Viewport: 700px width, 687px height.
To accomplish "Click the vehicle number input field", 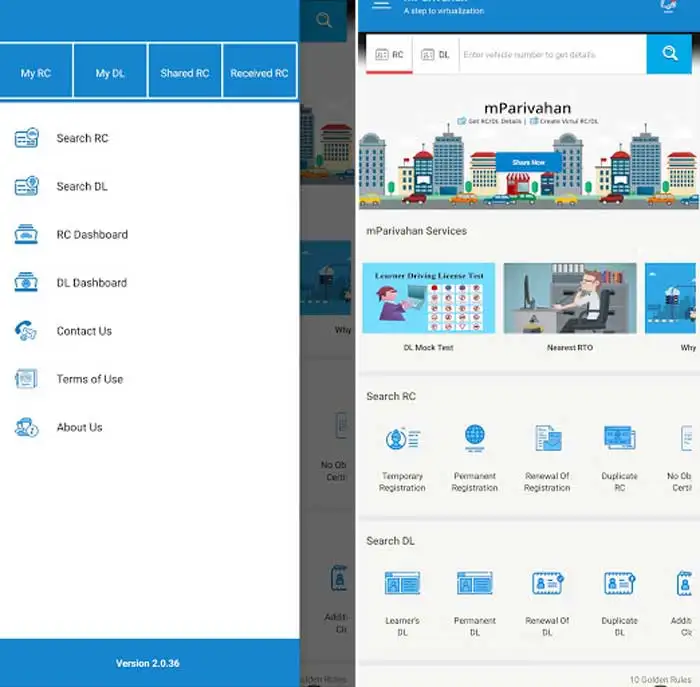I will click(x=550, y=55).
